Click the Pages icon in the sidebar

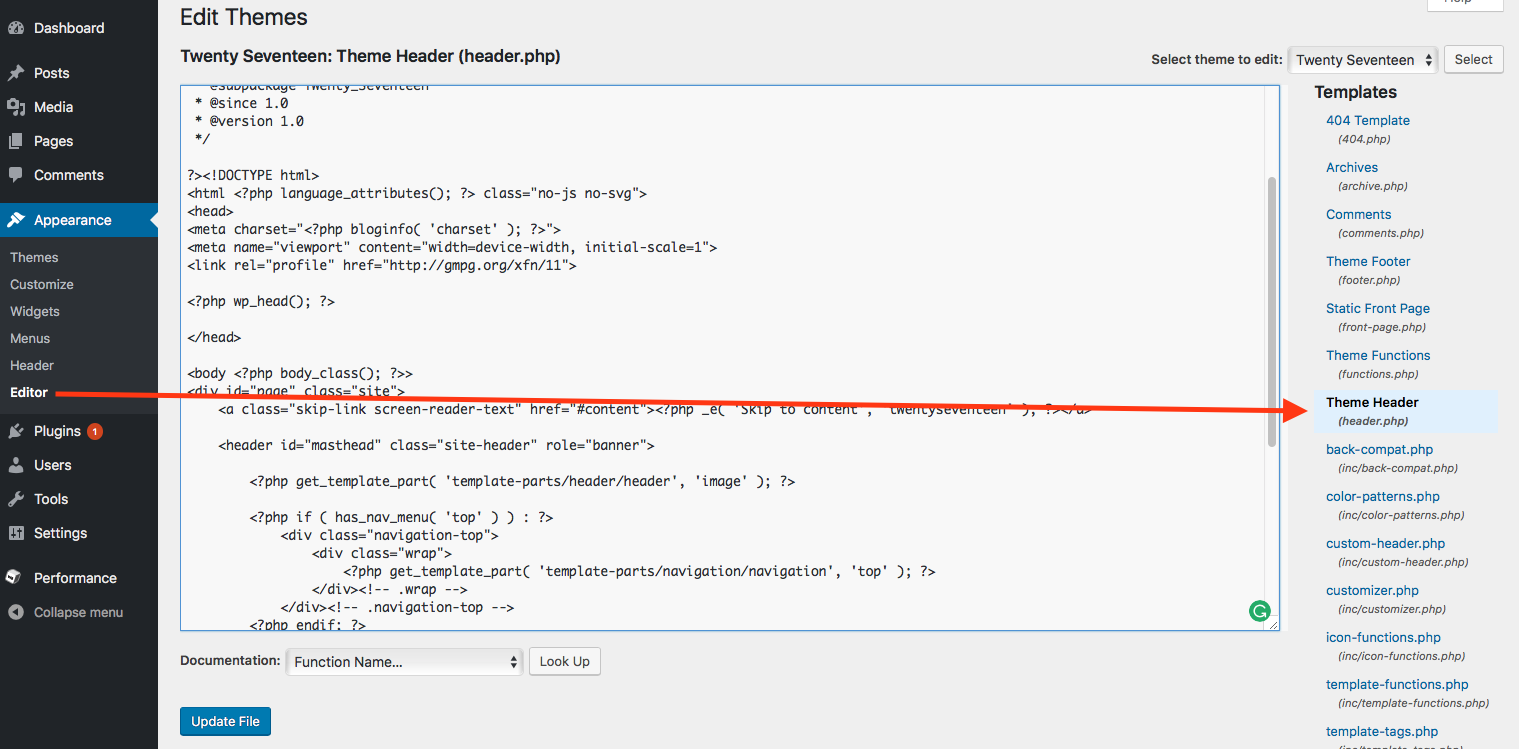coord(16,141)
